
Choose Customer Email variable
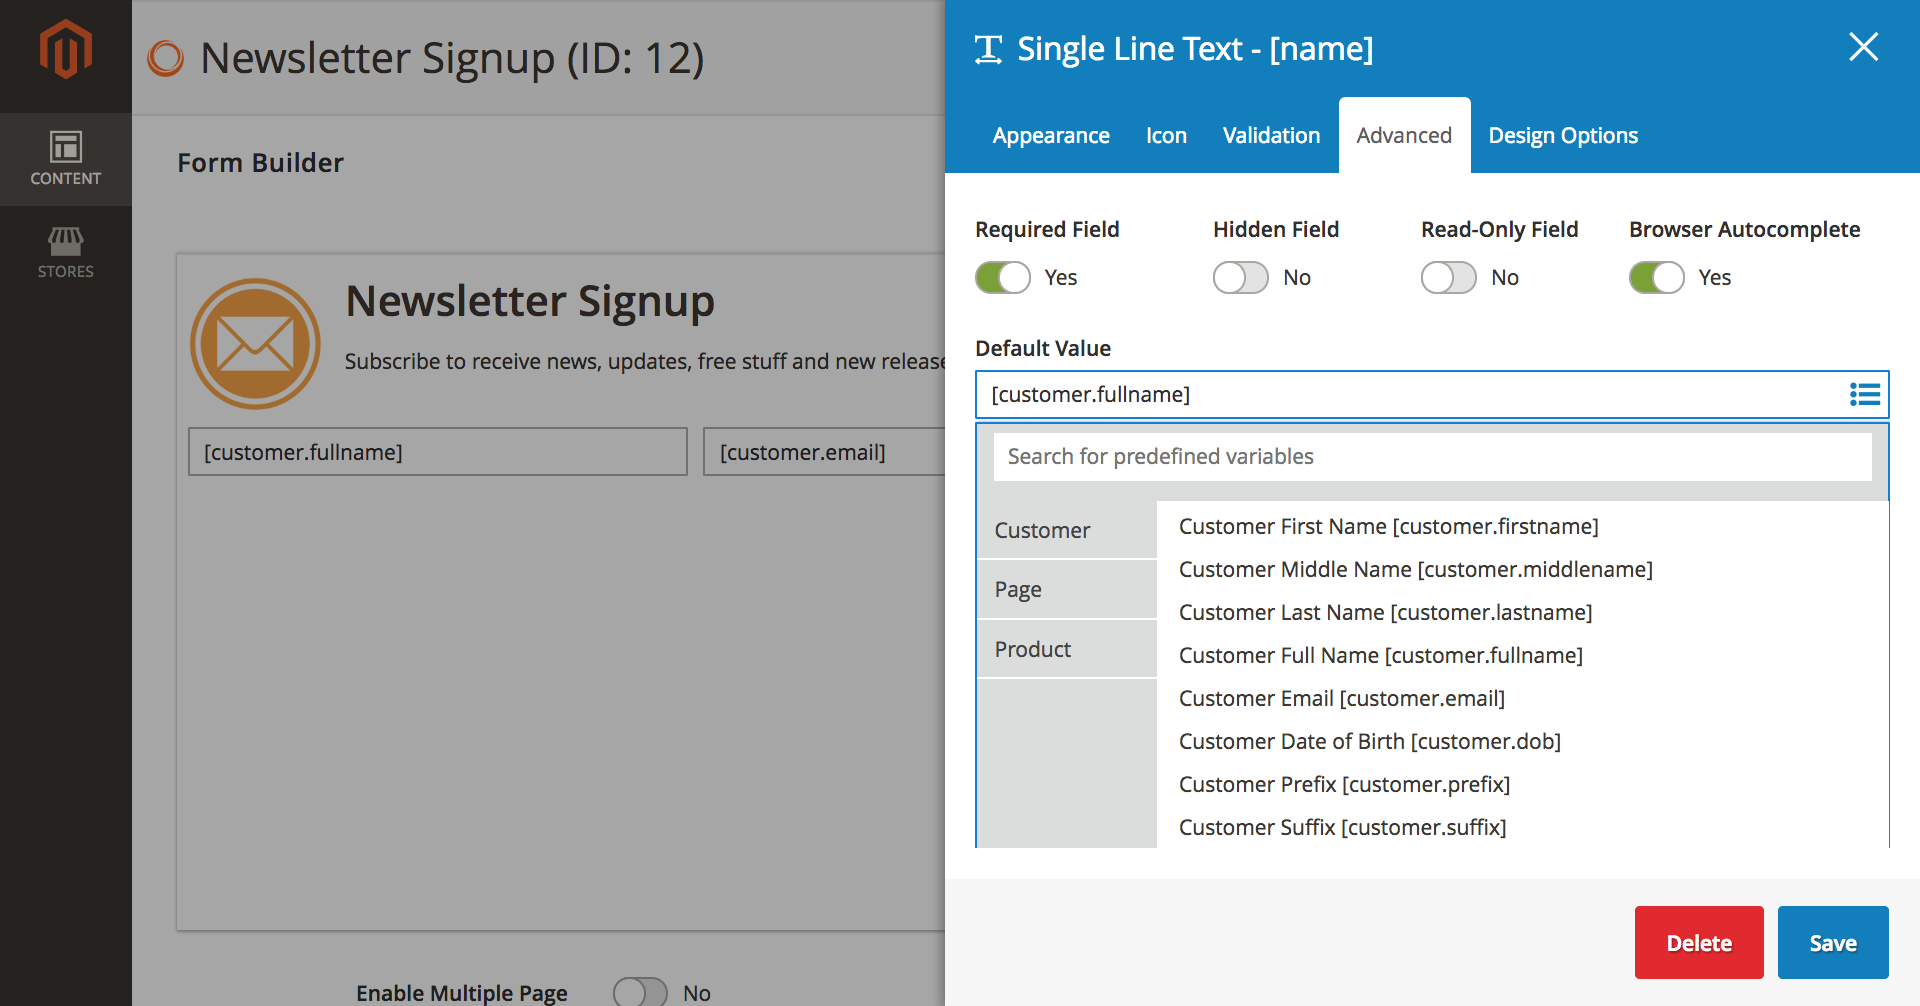[1341, 698]
